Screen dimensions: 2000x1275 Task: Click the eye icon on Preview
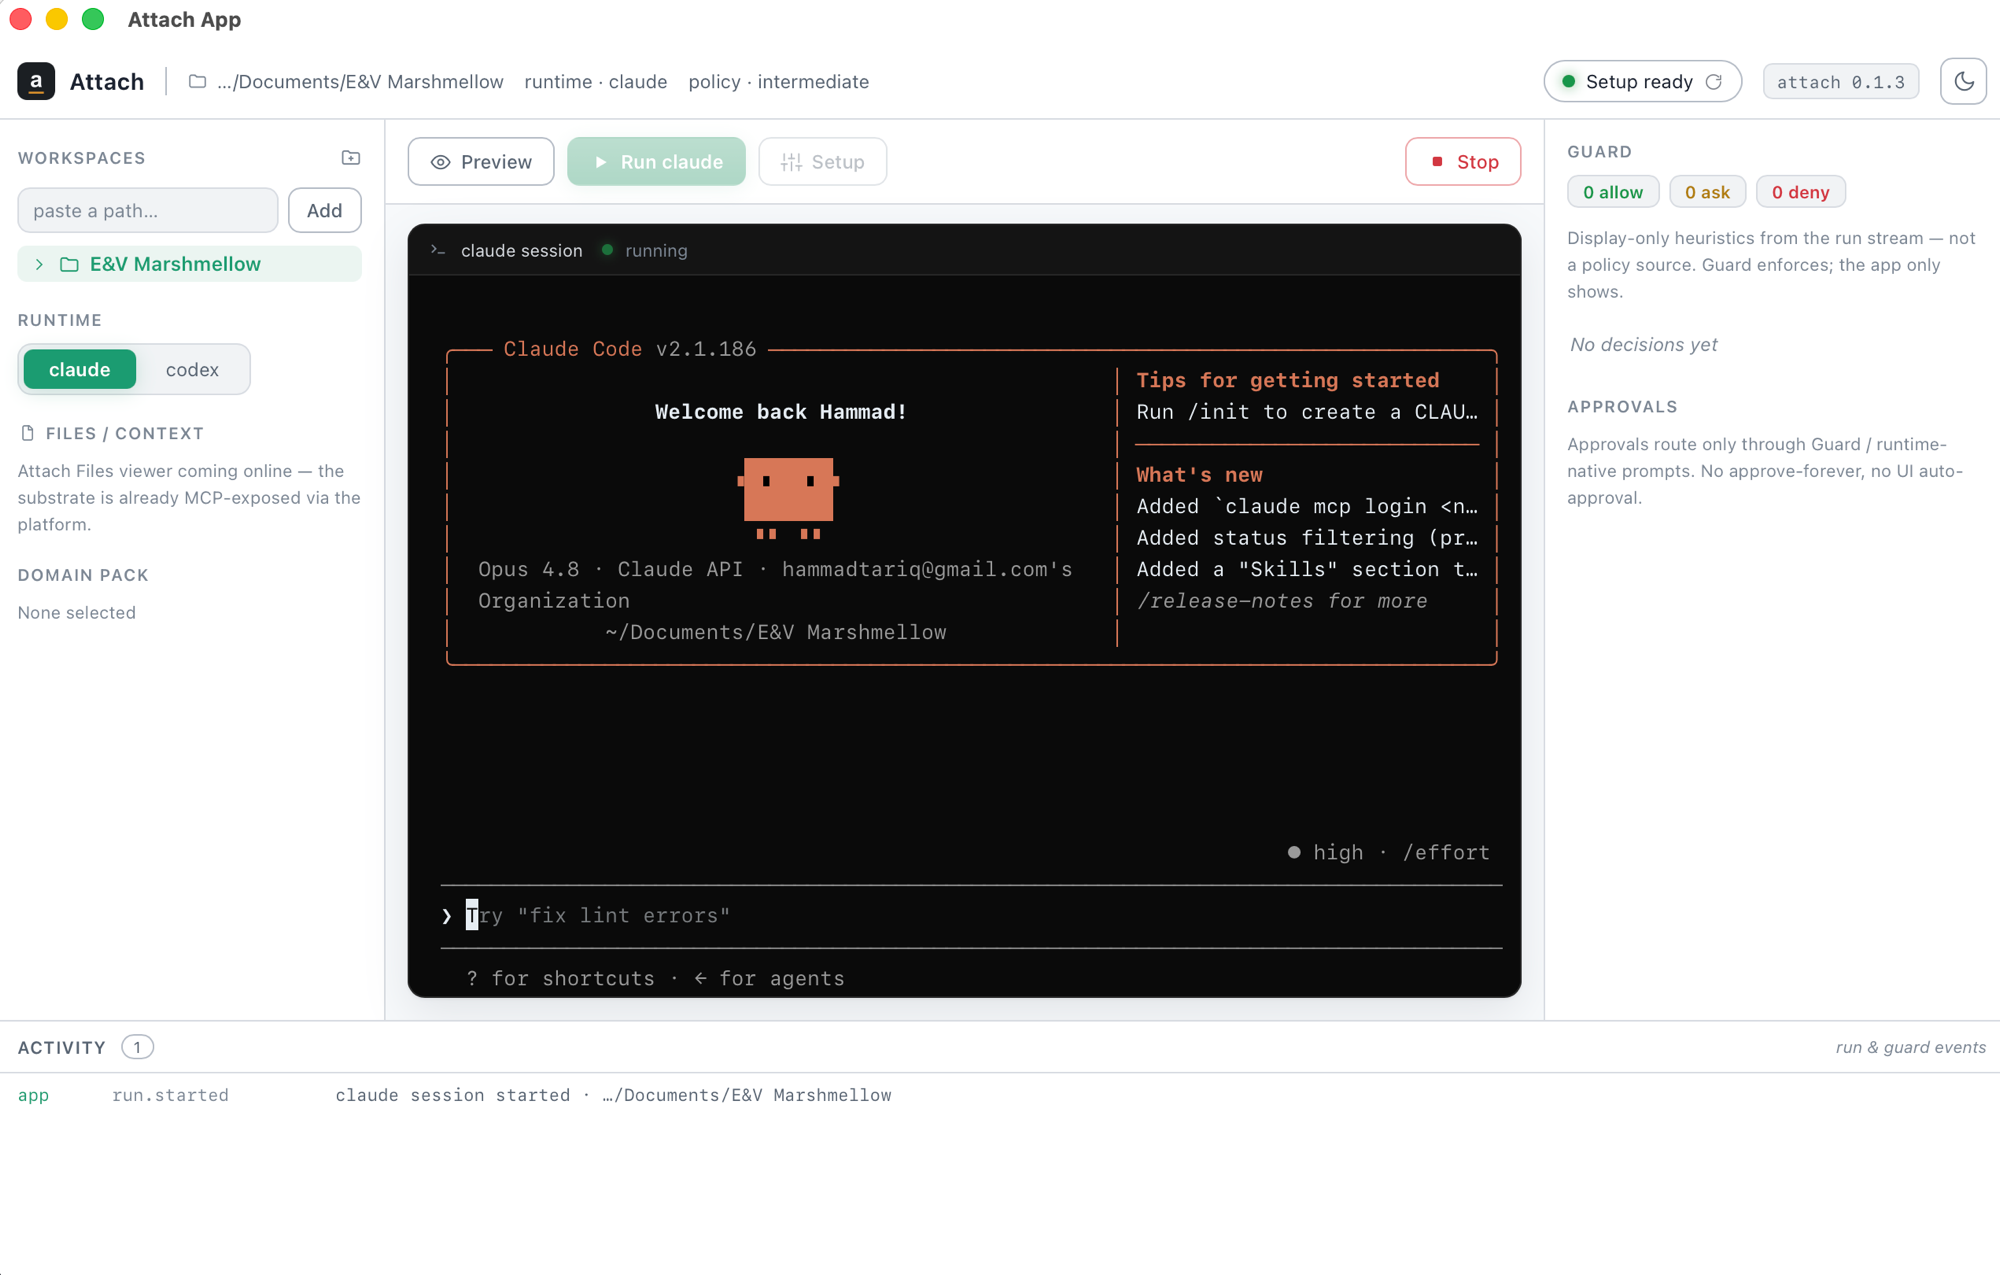coord(440,162)
